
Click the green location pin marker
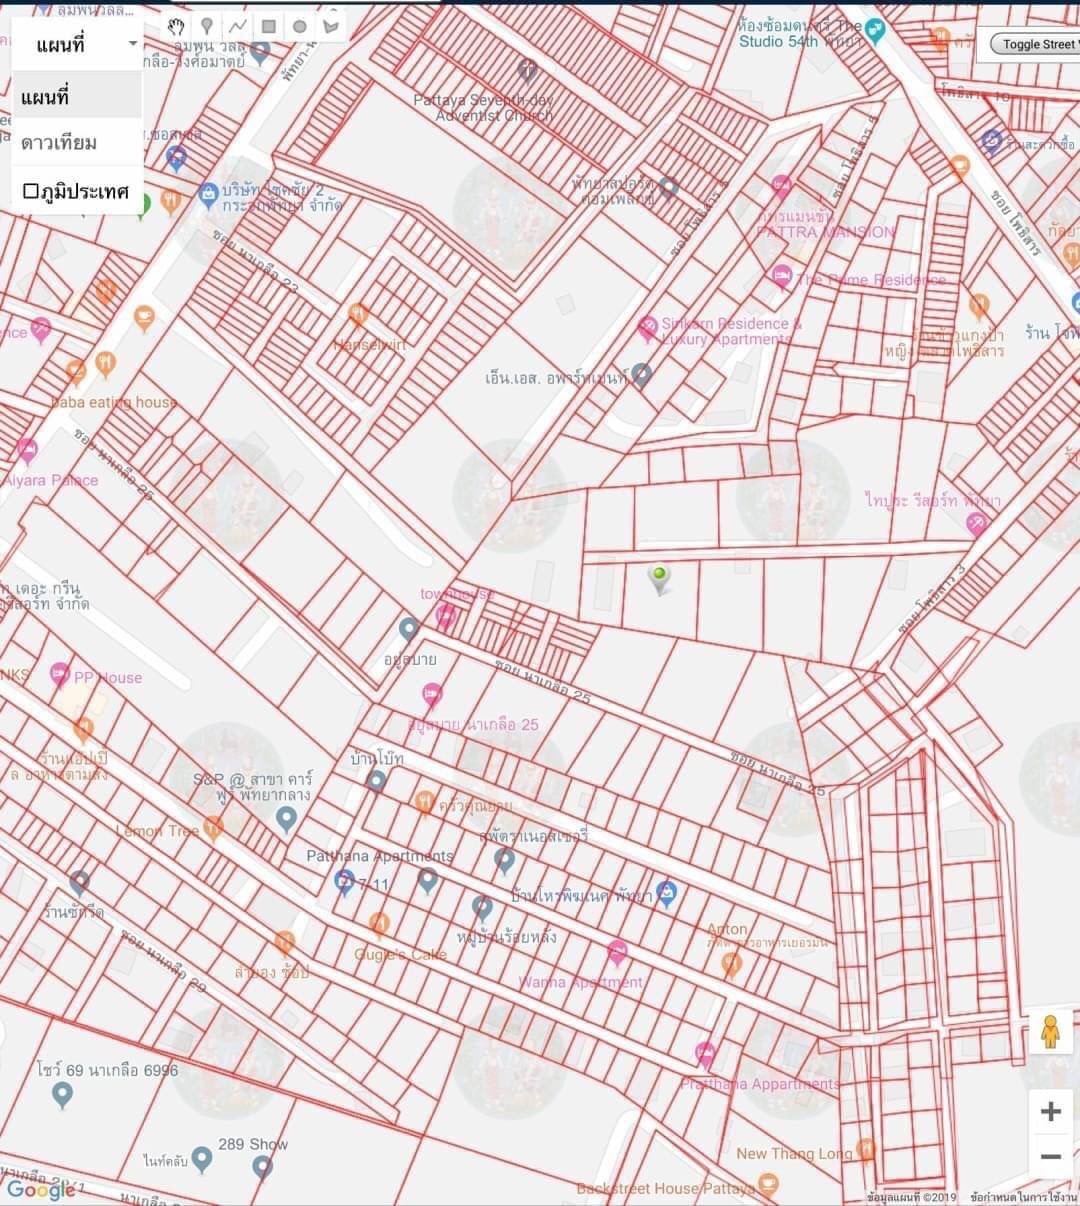(x=659, y=578)
